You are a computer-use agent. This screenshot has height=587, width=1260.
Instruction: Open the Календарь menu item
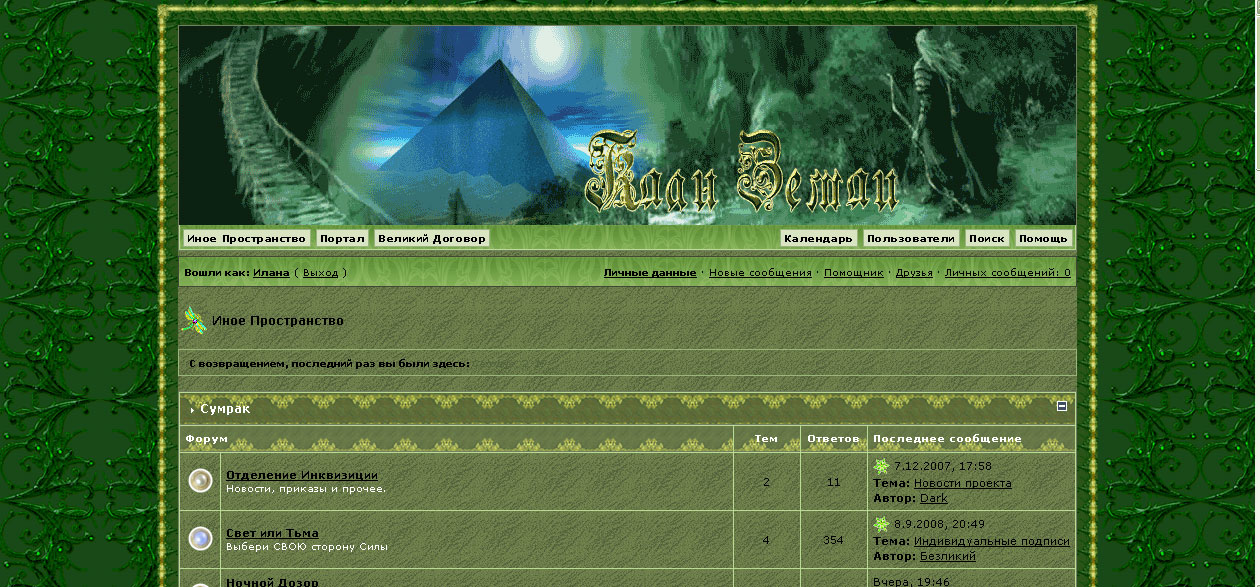[x=818, y=238]
